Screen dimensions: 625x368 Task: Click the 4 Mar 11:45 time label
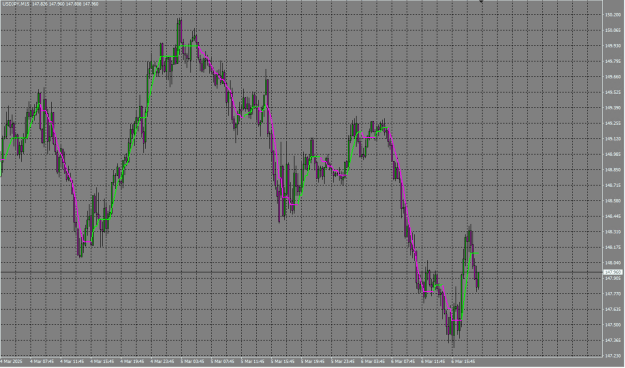pyautogui.click(x=72, y=362)
